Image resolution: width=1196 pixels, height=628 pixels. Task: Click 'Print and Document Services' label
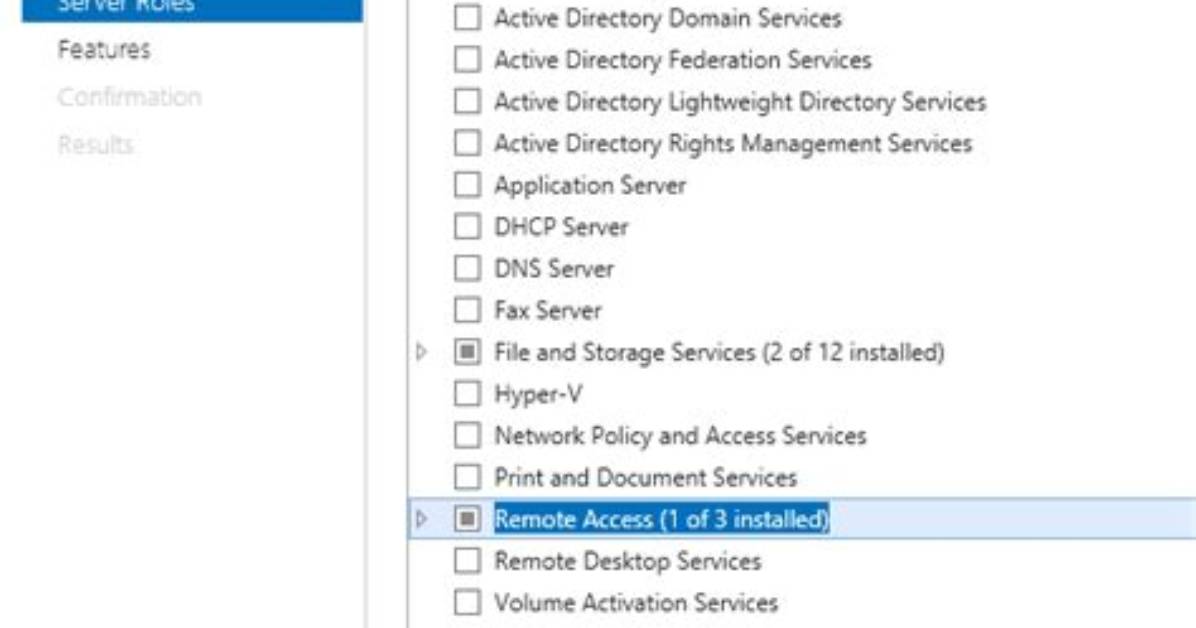(x=645, y=478)
